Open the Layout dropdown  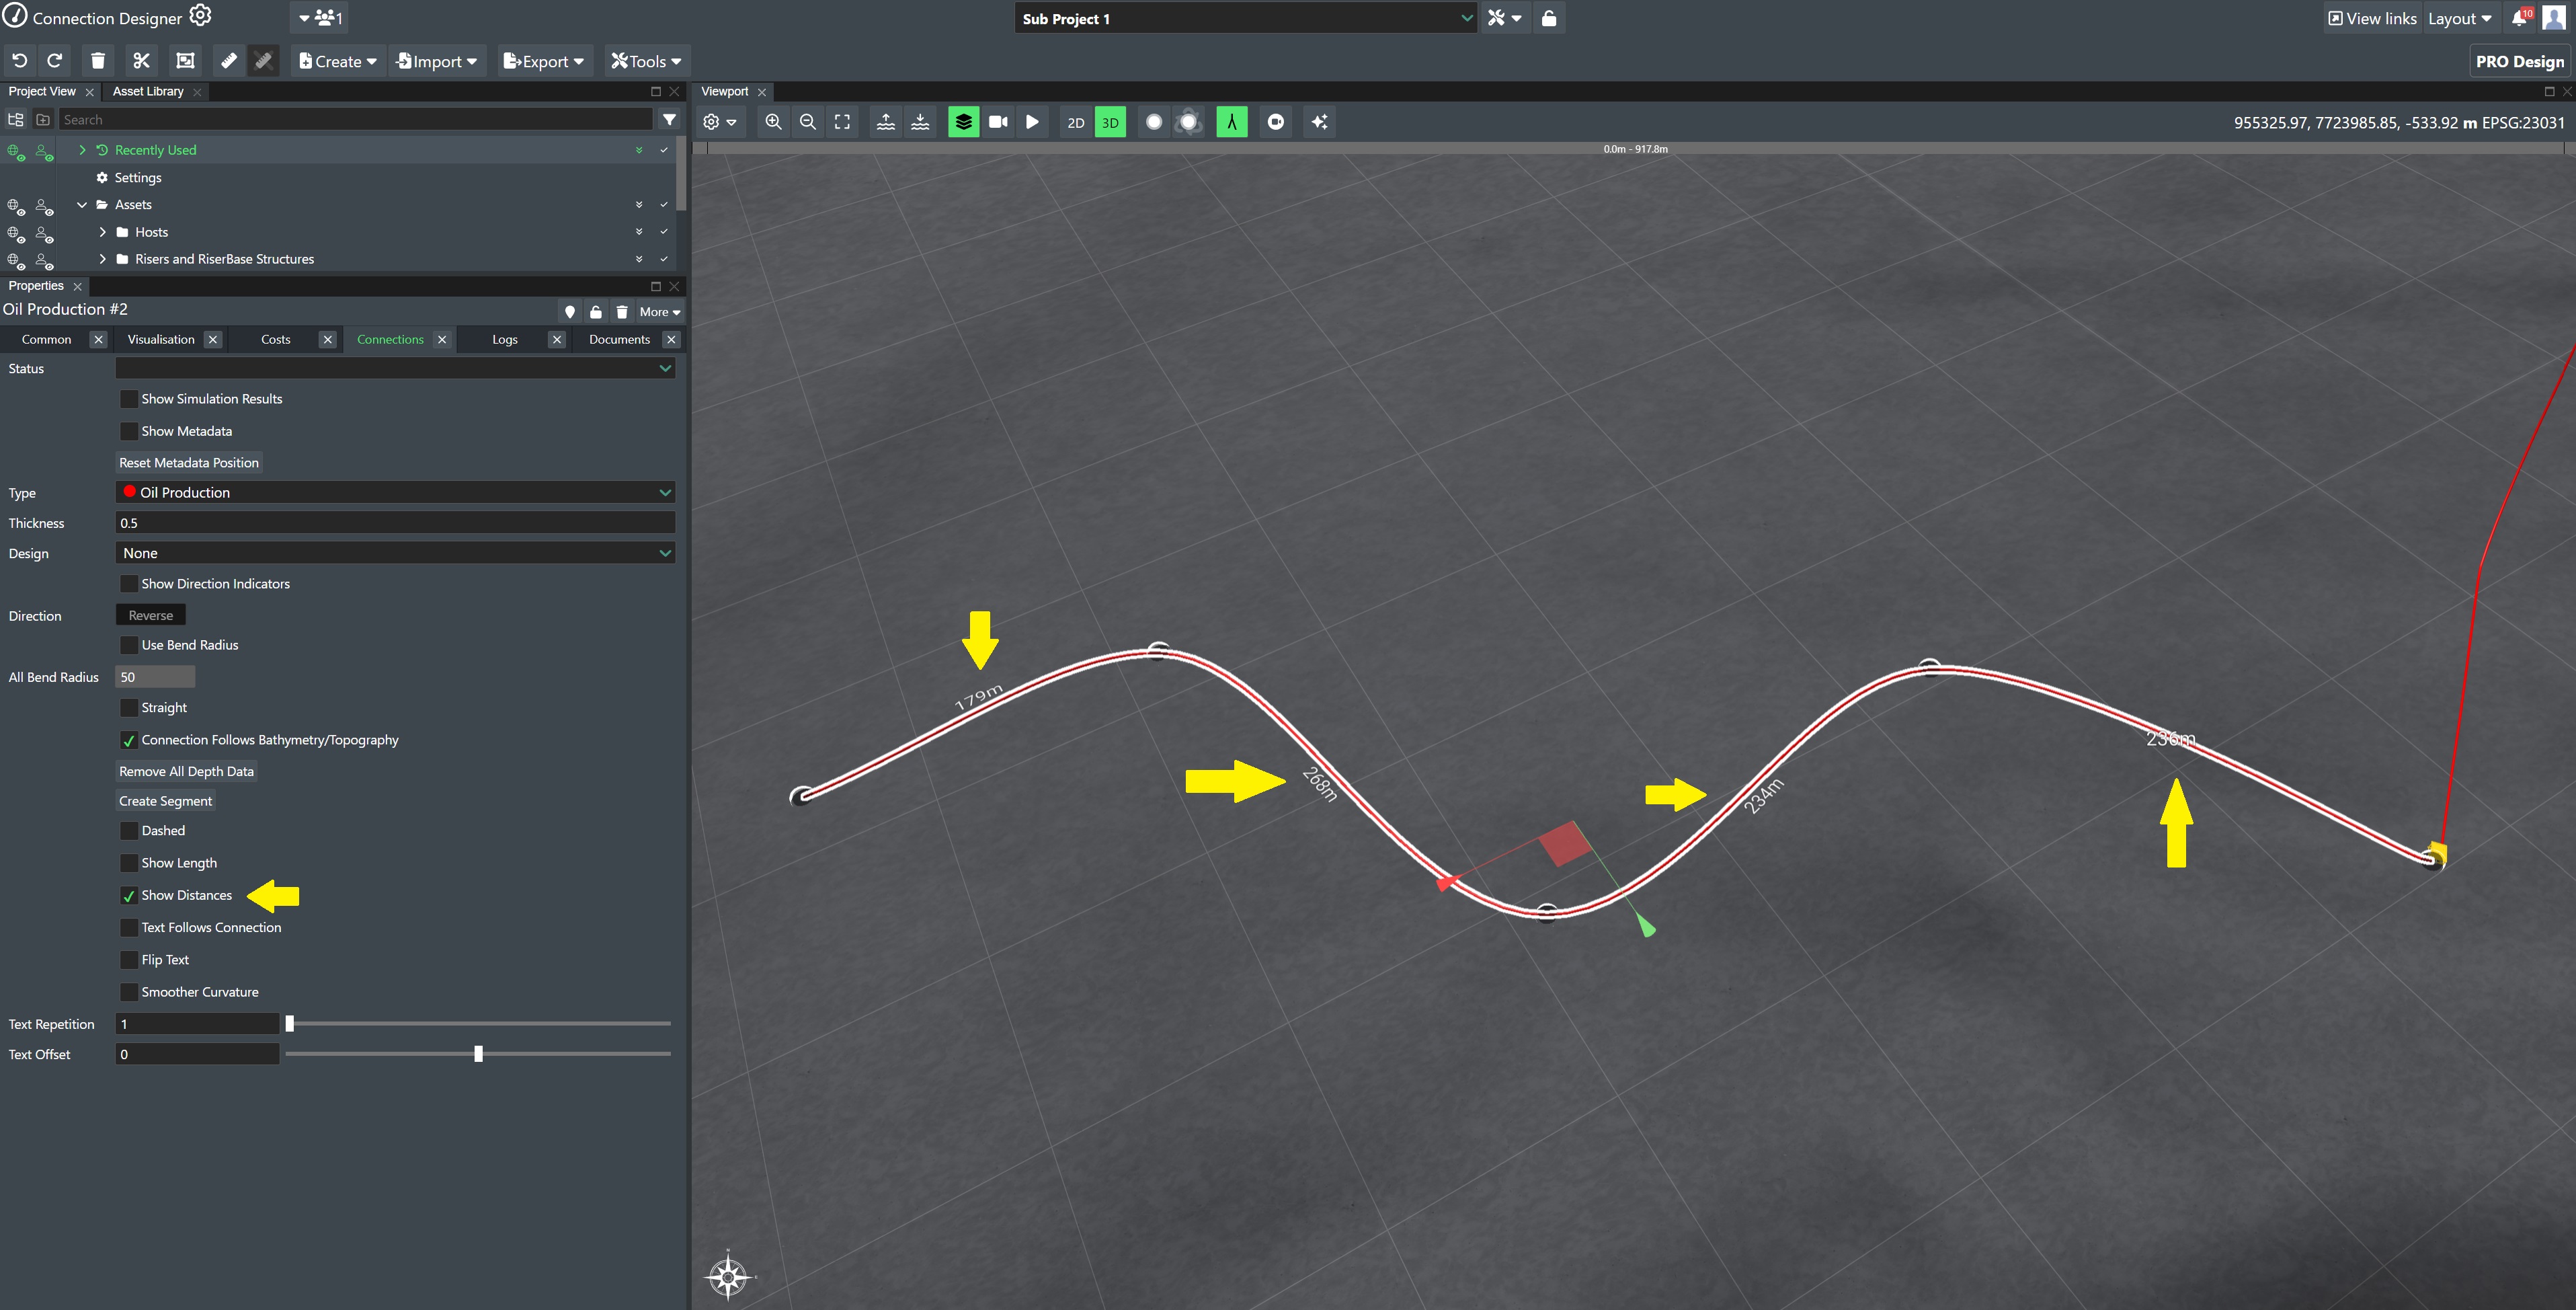2460,18
